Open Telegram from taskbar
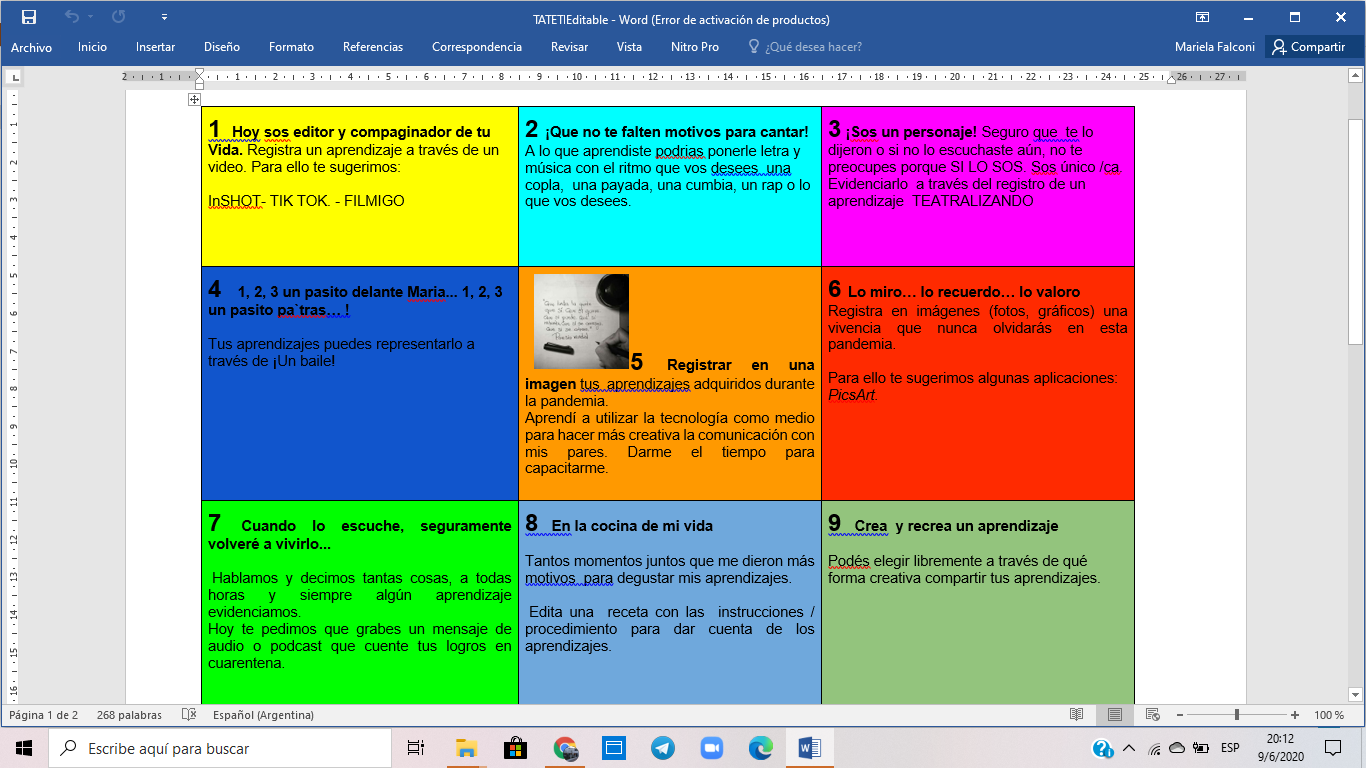Image resolution: width=1366 pixels, height=768 pixels. pos(662,748)
